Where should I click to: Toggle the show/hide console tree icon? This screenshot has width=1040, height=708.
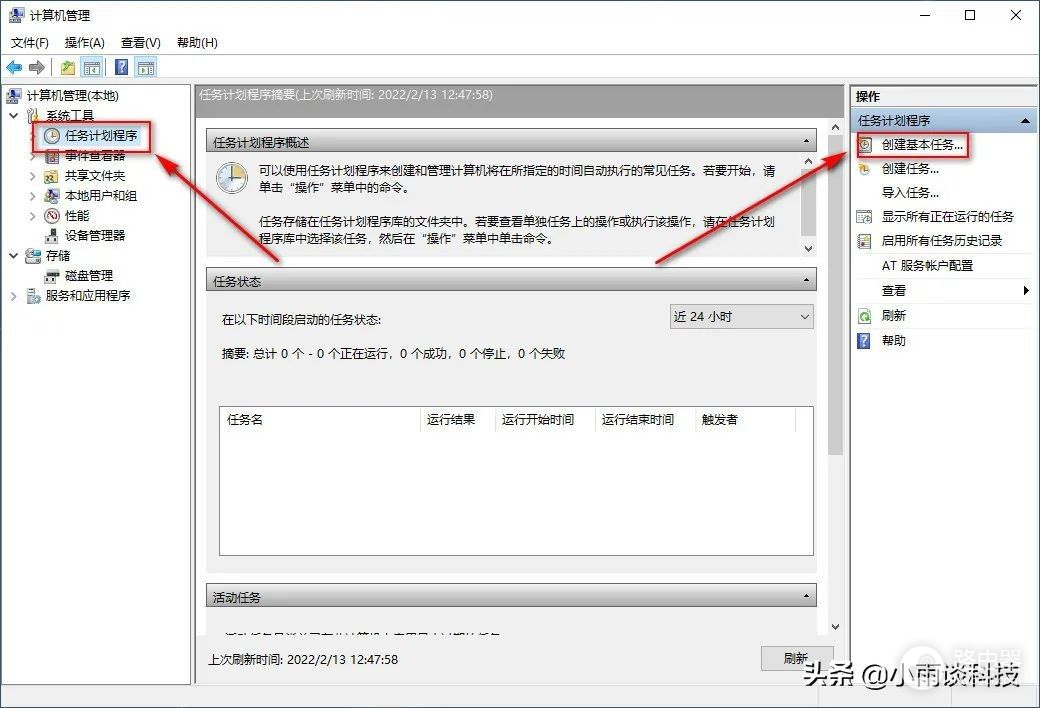(x=92, y=67)
